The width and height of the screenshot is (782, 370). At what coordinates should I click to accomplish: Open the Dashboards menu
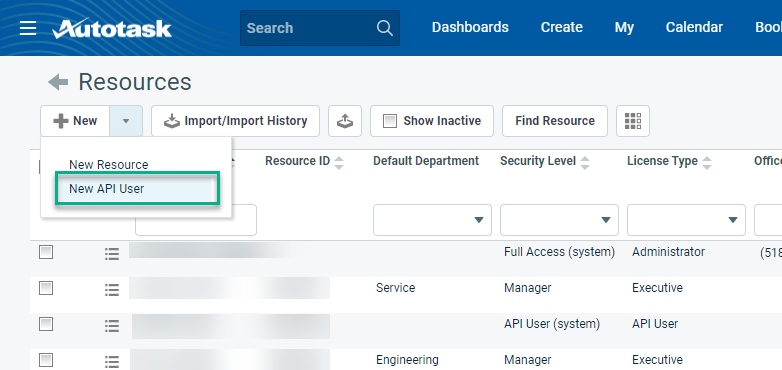[x=470, y=27]
